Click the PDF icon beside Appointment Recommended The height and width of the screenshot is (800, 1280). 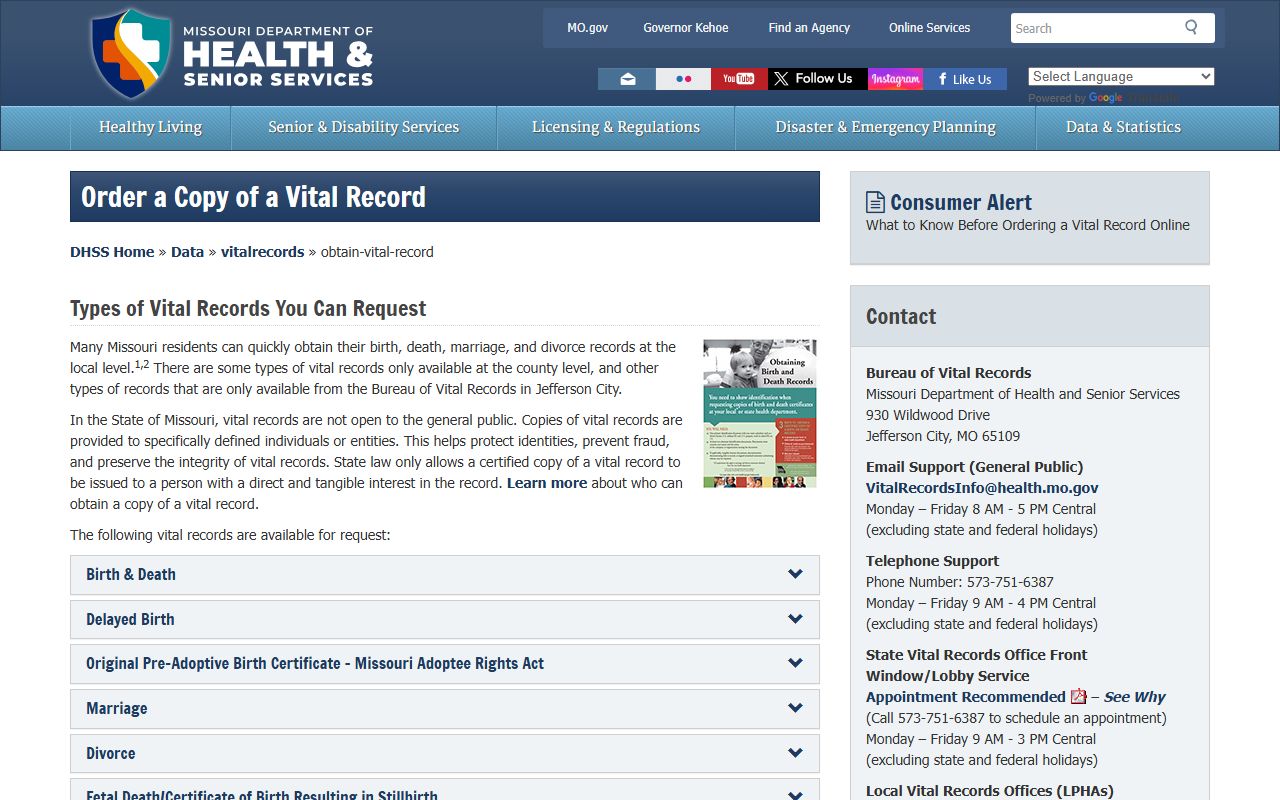click(1078, 697)
